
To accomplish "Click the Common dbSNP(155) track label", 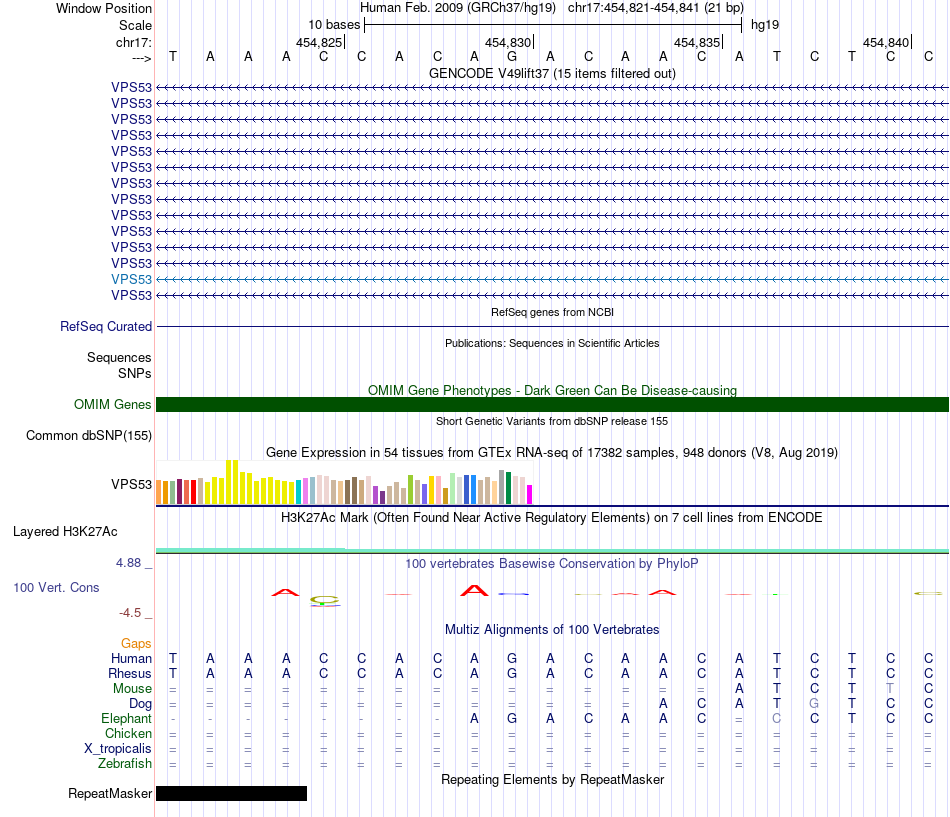I will (x=88, y=435).
